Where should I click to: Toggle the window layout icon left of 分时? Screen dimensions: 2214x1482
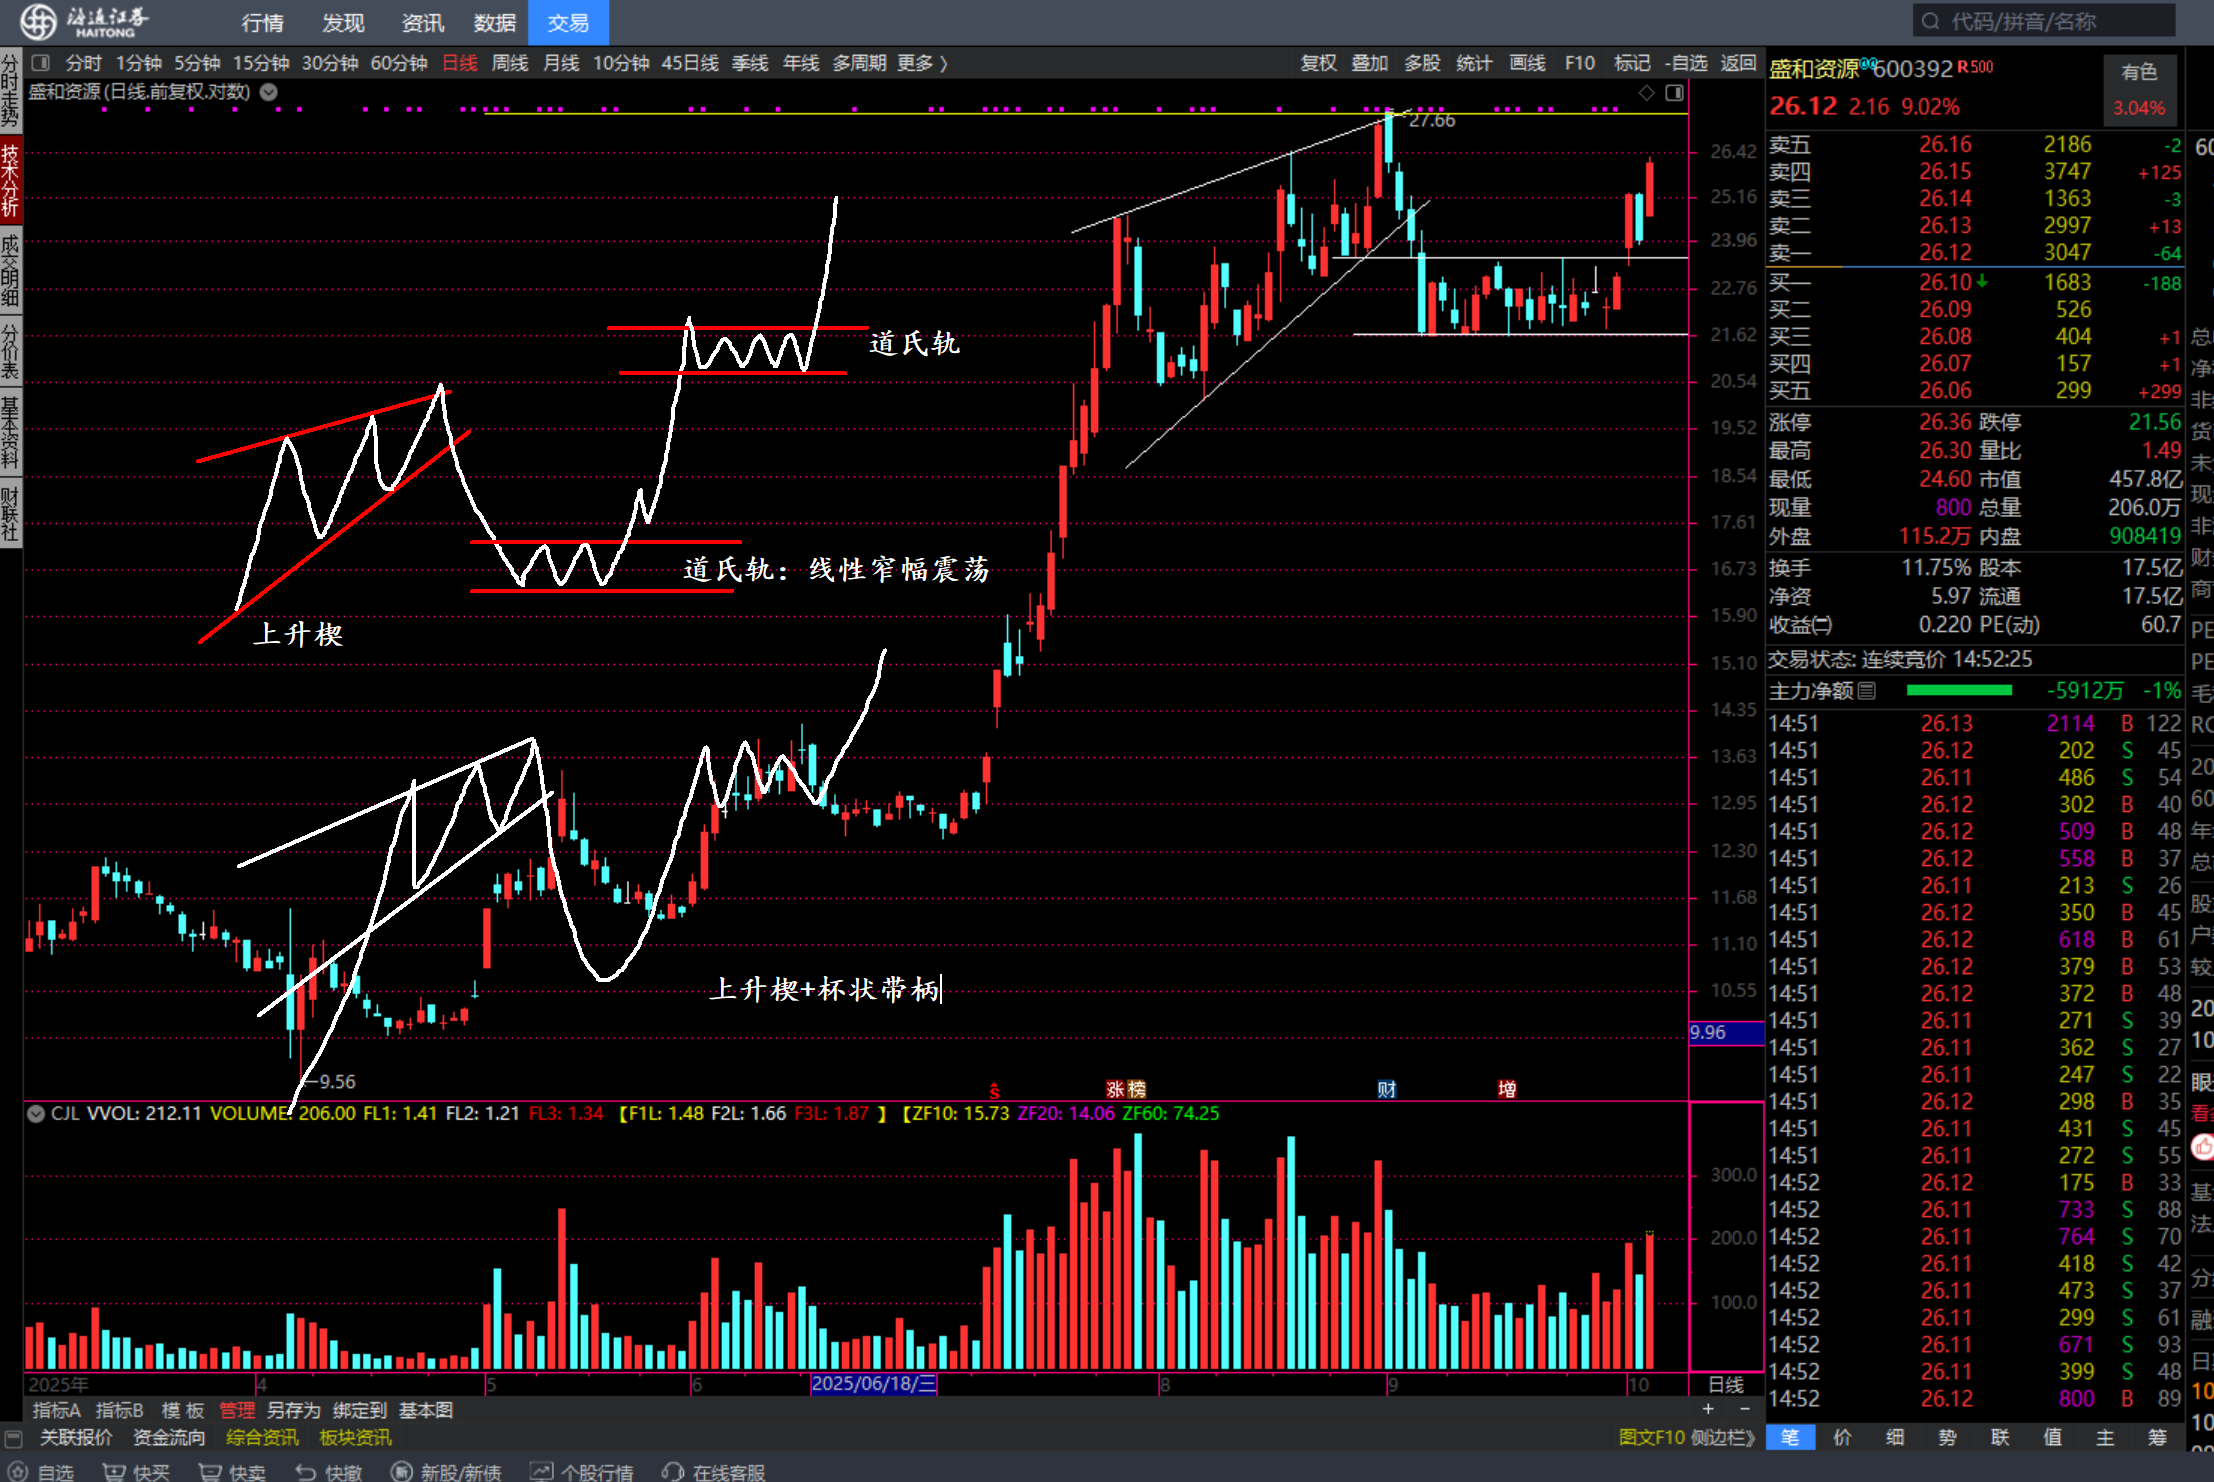point(41,63)
